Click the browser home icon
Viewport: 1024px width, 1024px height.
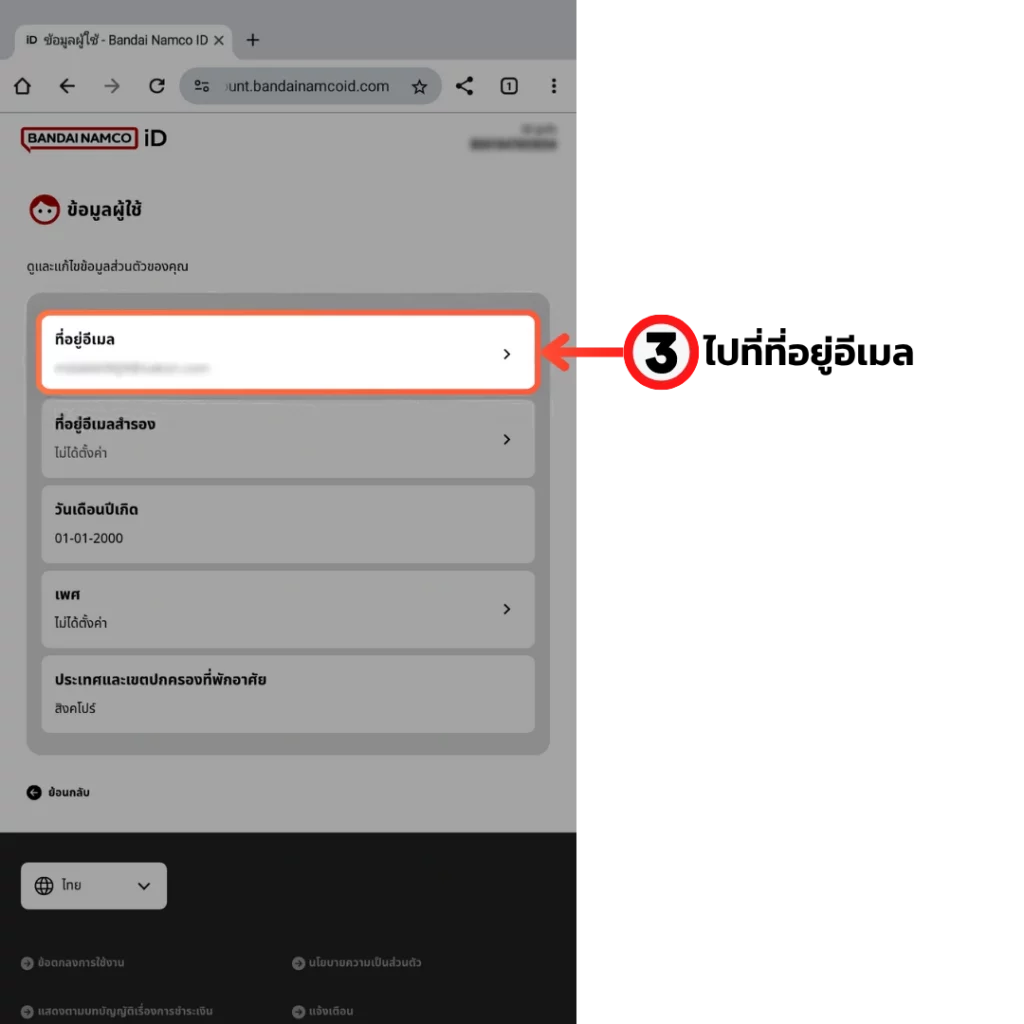(x=22, y=86)
